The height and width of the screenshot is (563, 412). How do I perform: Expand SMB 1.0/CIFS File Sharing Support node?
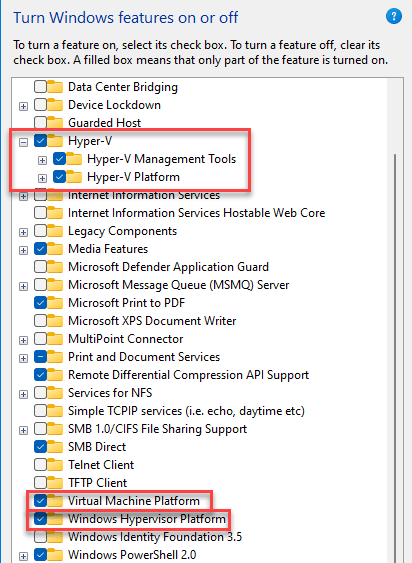(23, 430)
